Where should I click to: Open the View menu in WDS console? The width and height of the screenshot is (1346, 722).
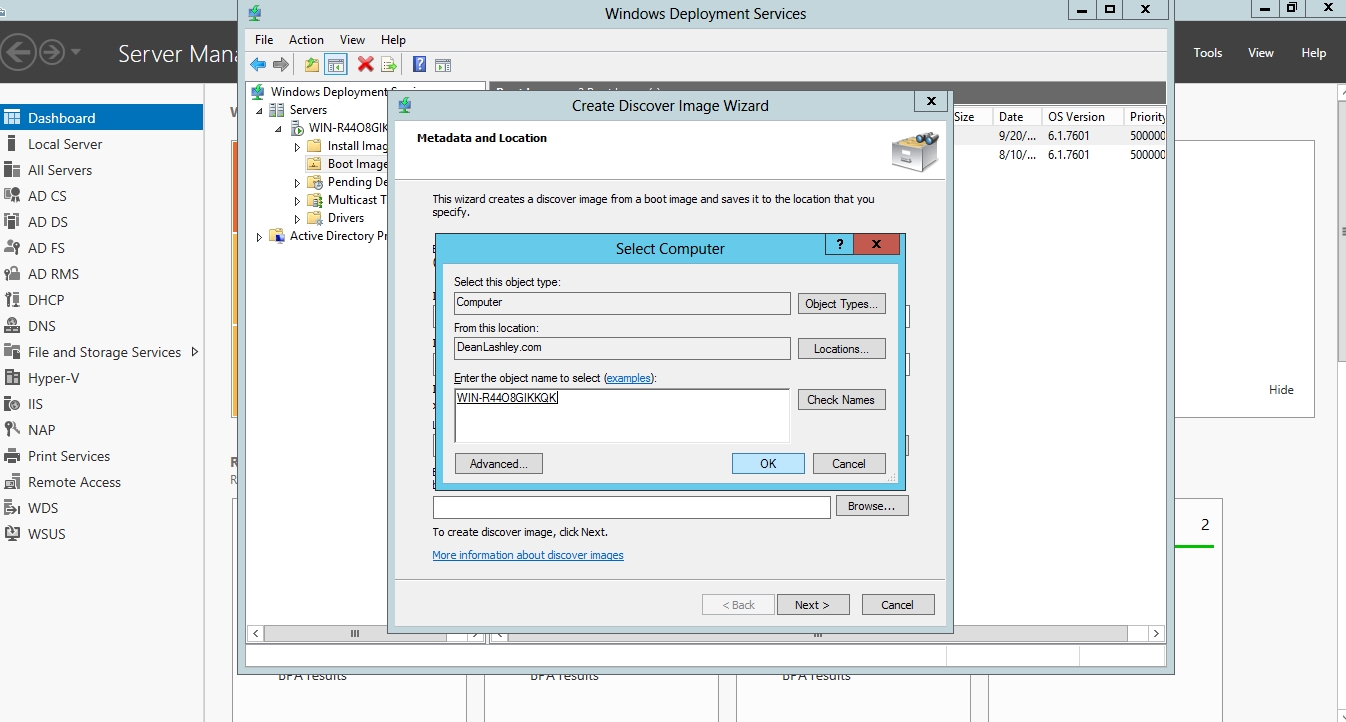(352, 40)
